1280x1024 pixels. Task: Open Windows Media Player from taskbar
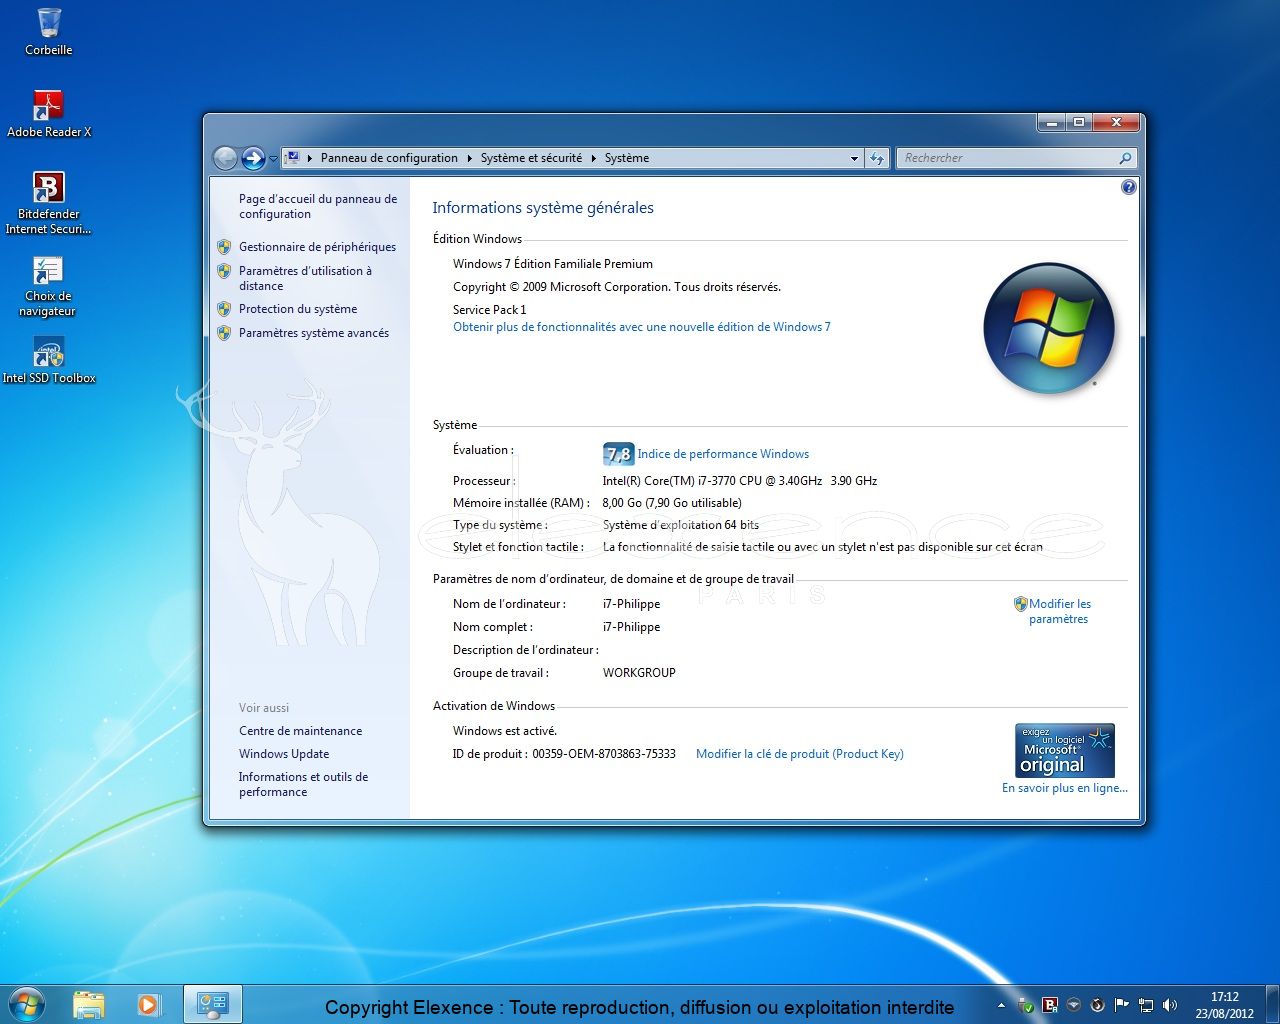pyautogui.click(x=148, y=1004)
